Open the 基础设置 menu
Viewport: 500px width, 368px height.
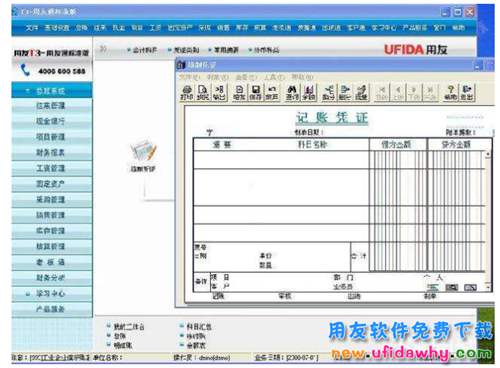pos(57,28)
